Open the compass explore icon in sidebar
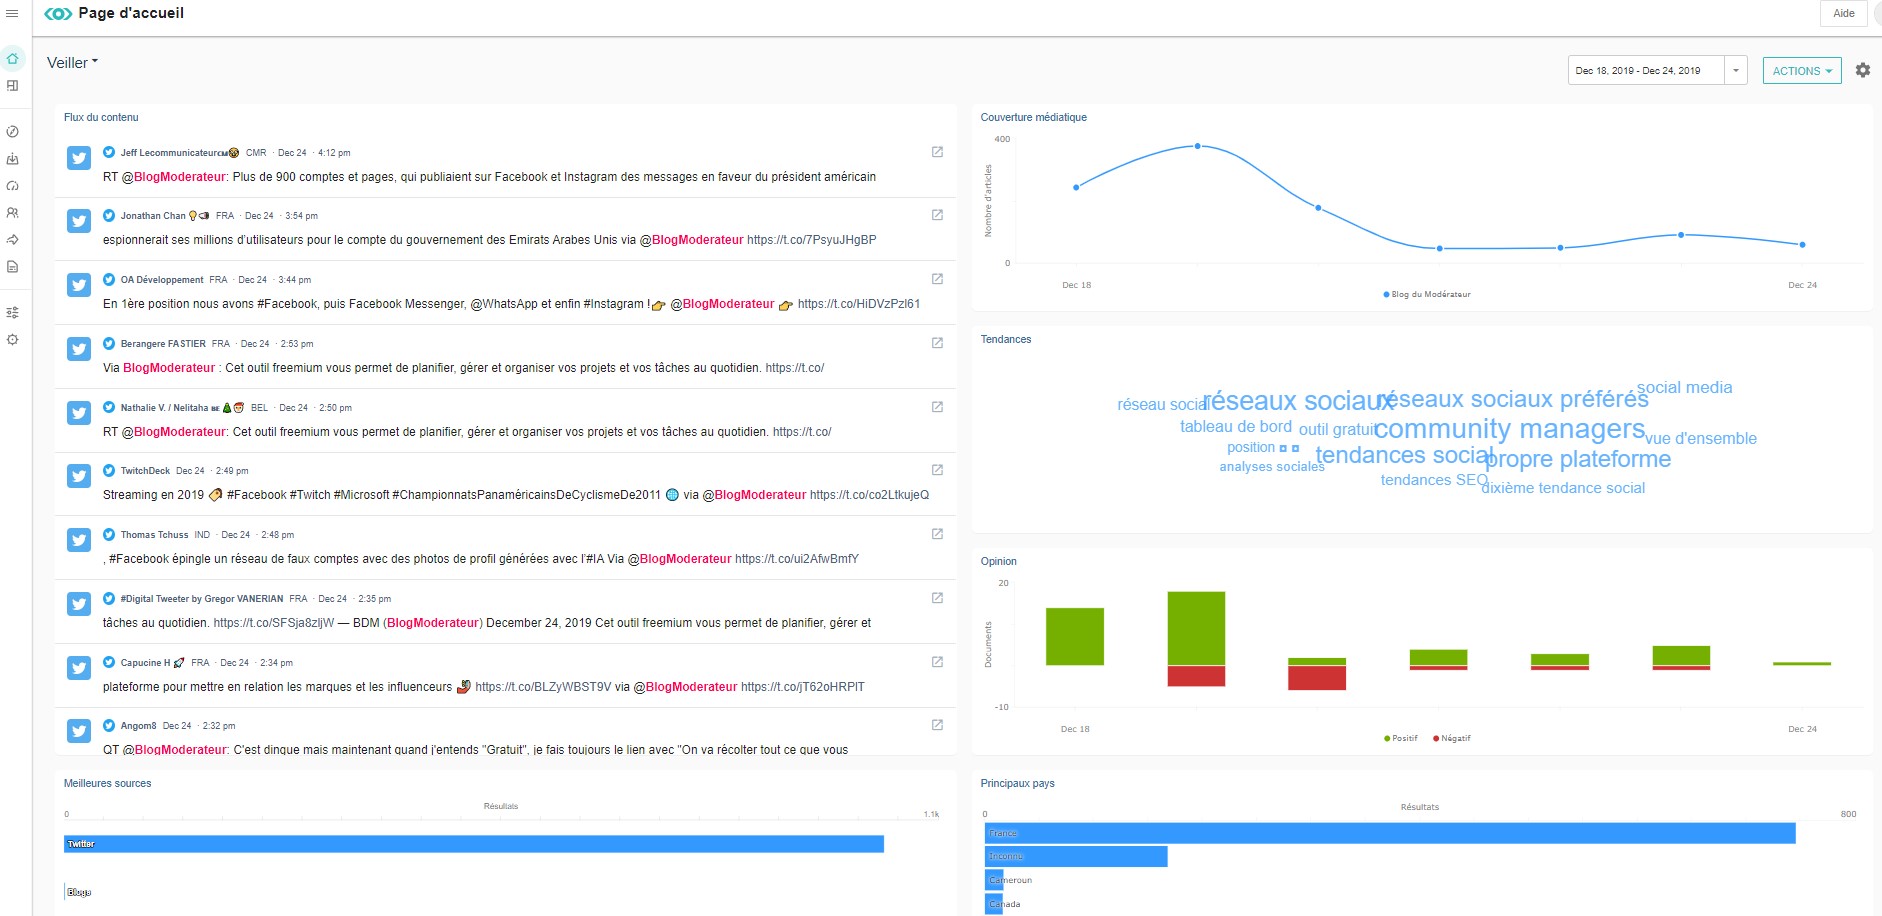The image size is (1882, 916). tap(12, 131)
